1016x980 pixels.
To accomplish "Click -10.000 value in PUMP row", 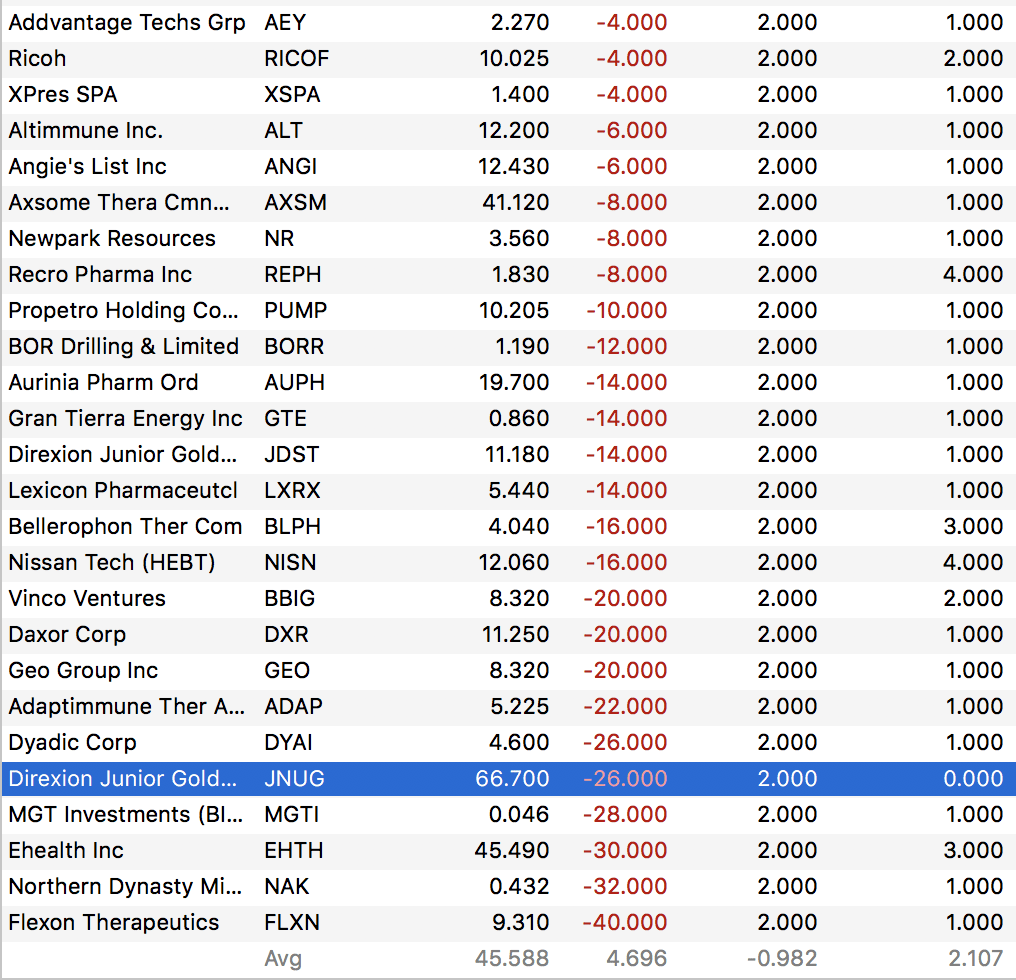I will click(x=627, y=310).
